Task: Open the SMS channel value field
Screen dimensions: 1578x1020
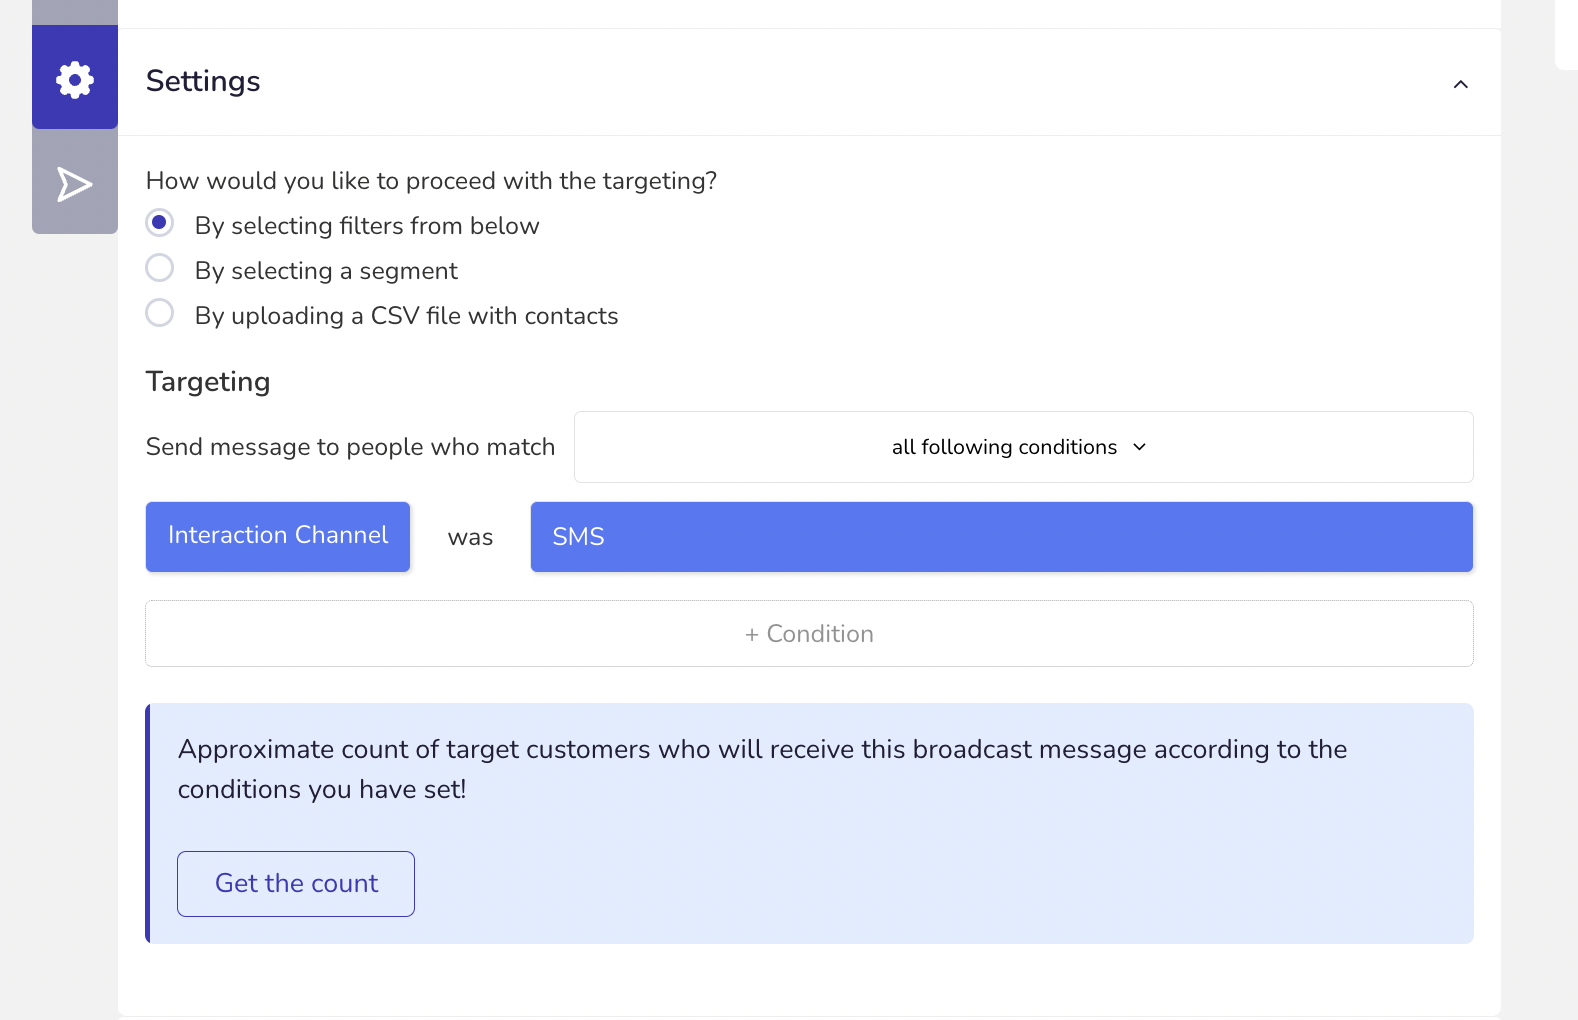Action: click(x=1001, y=537)
